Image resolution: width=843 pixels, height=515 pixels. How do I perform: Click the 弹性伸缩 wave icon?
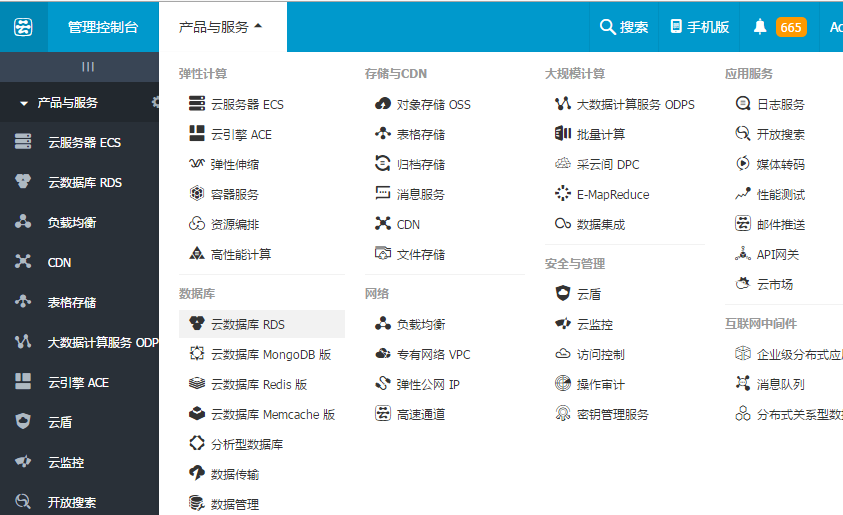point(197,163)
